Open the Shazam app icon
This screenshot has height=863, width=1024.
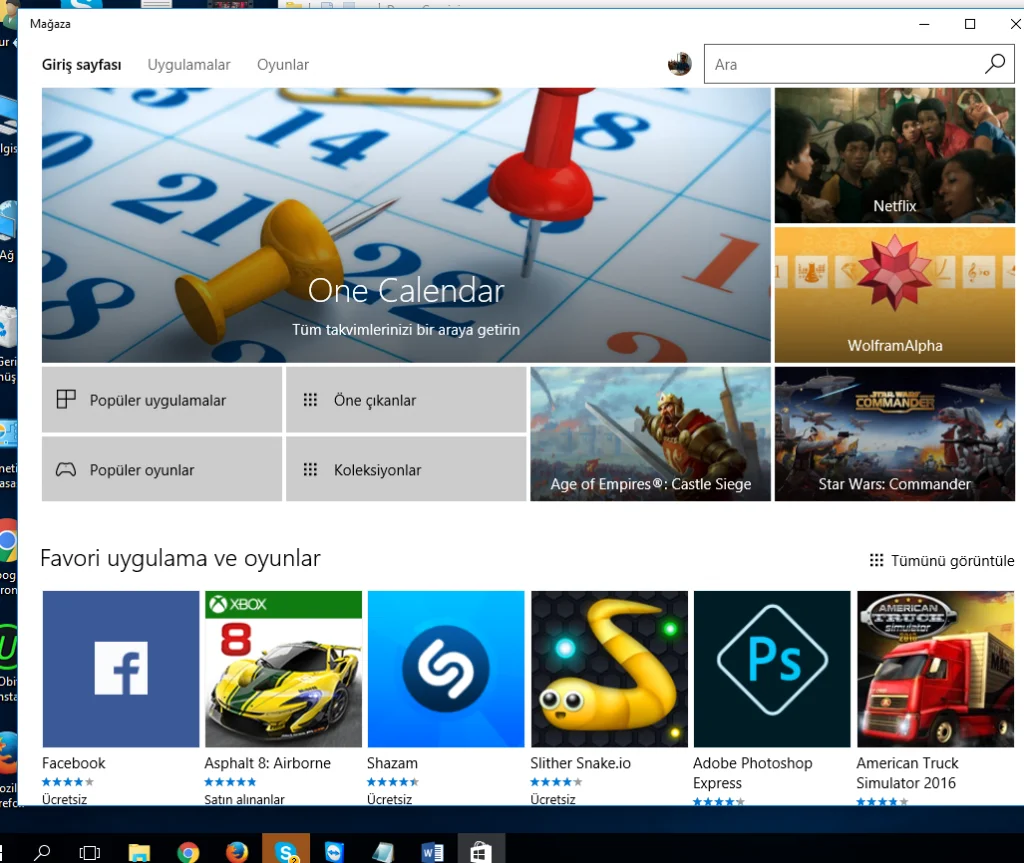[x=446, y=669]
